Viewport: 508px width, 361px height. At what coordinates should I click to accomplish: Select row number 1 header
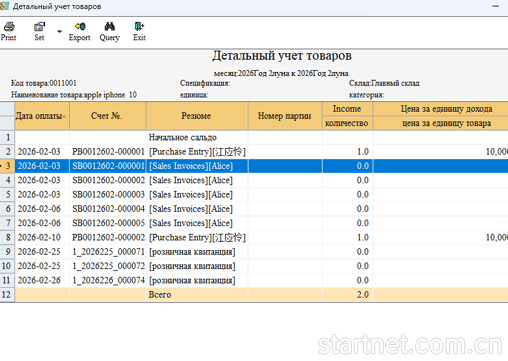coord(7,137)
